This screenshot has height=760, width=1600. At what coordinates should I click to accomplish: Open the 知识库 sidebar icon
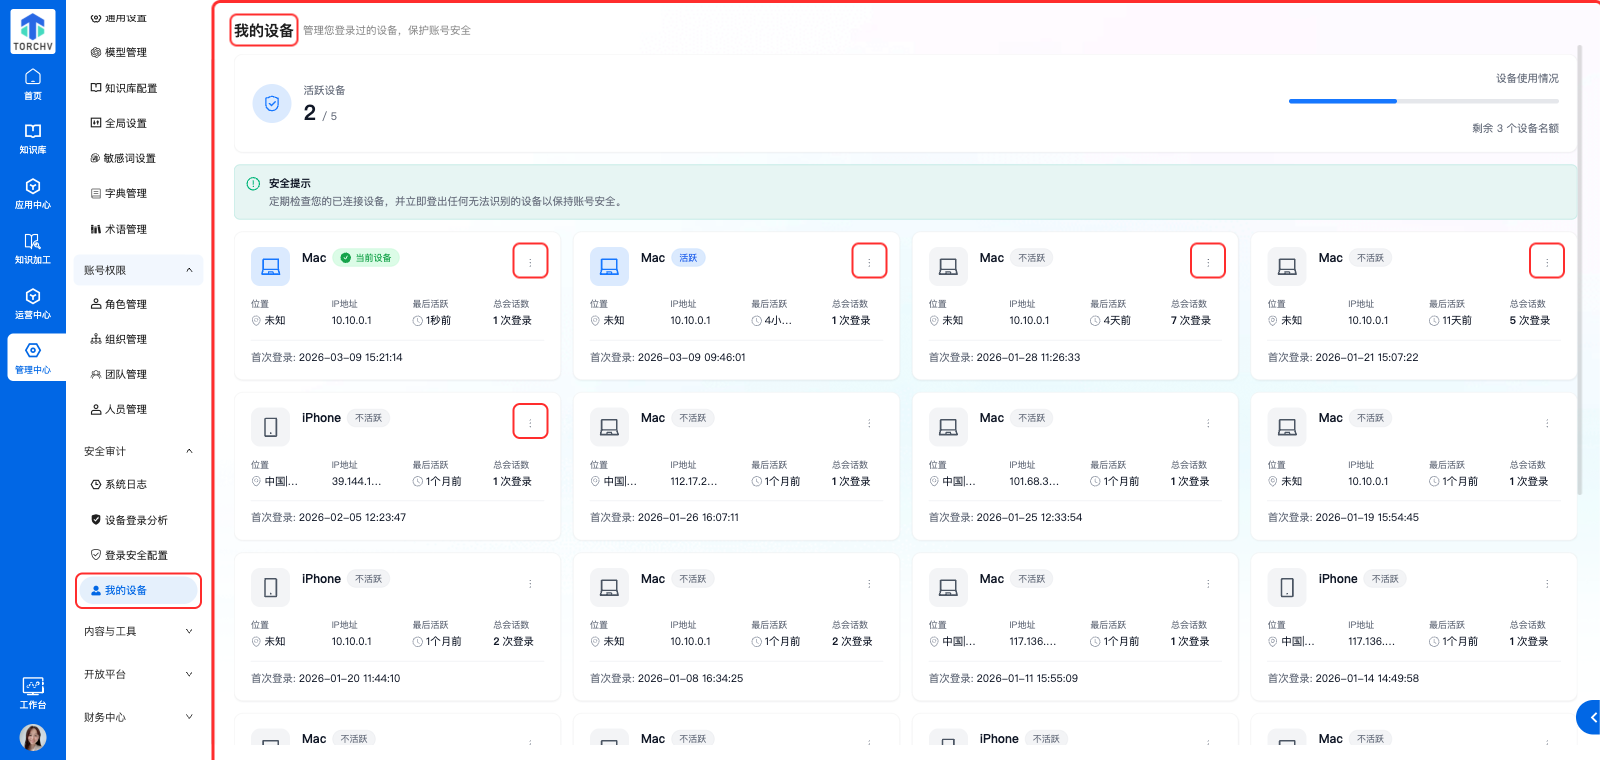[33, 139]
